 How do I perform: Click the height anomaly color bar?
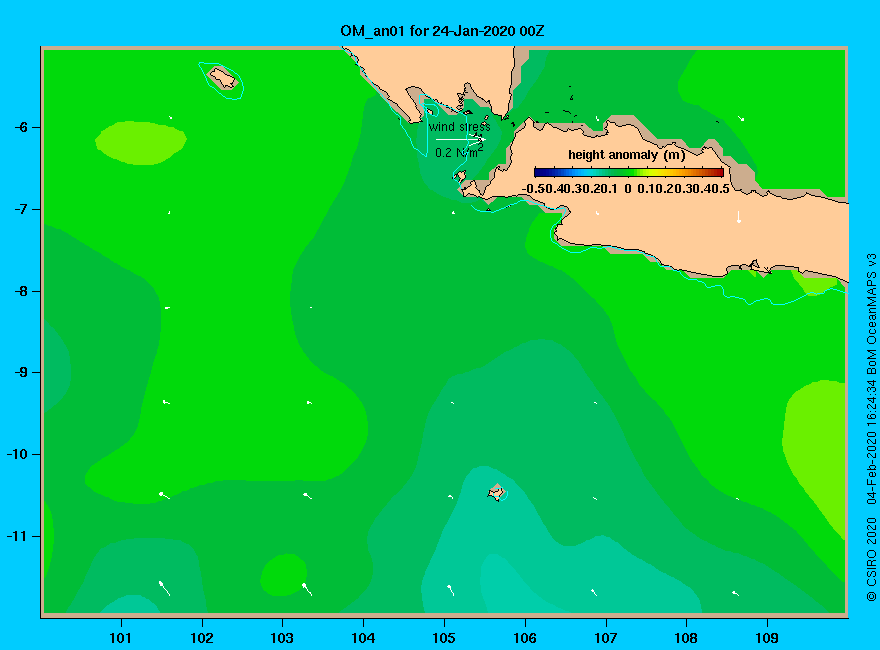click(x=629, y=172)
